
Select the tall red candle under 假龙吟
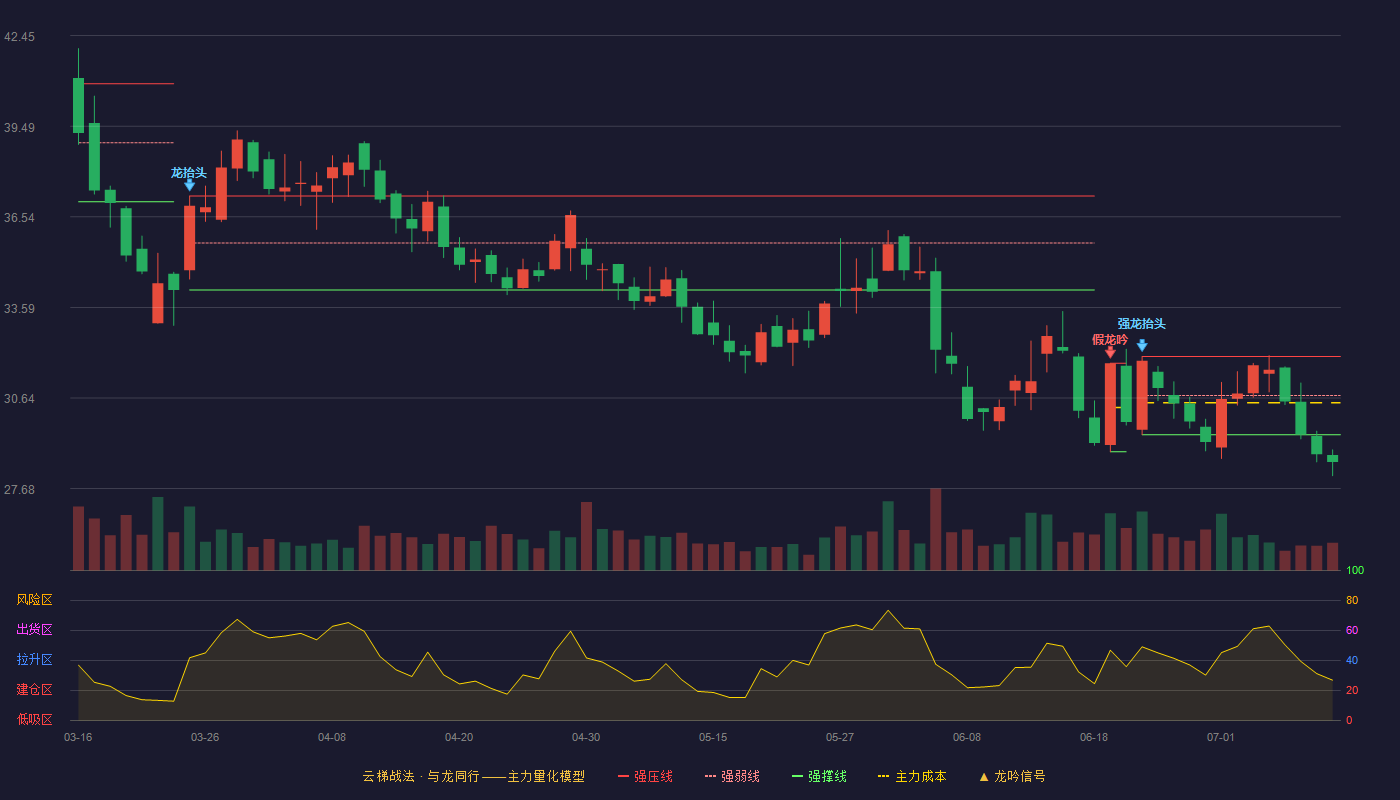point(1110,404)
